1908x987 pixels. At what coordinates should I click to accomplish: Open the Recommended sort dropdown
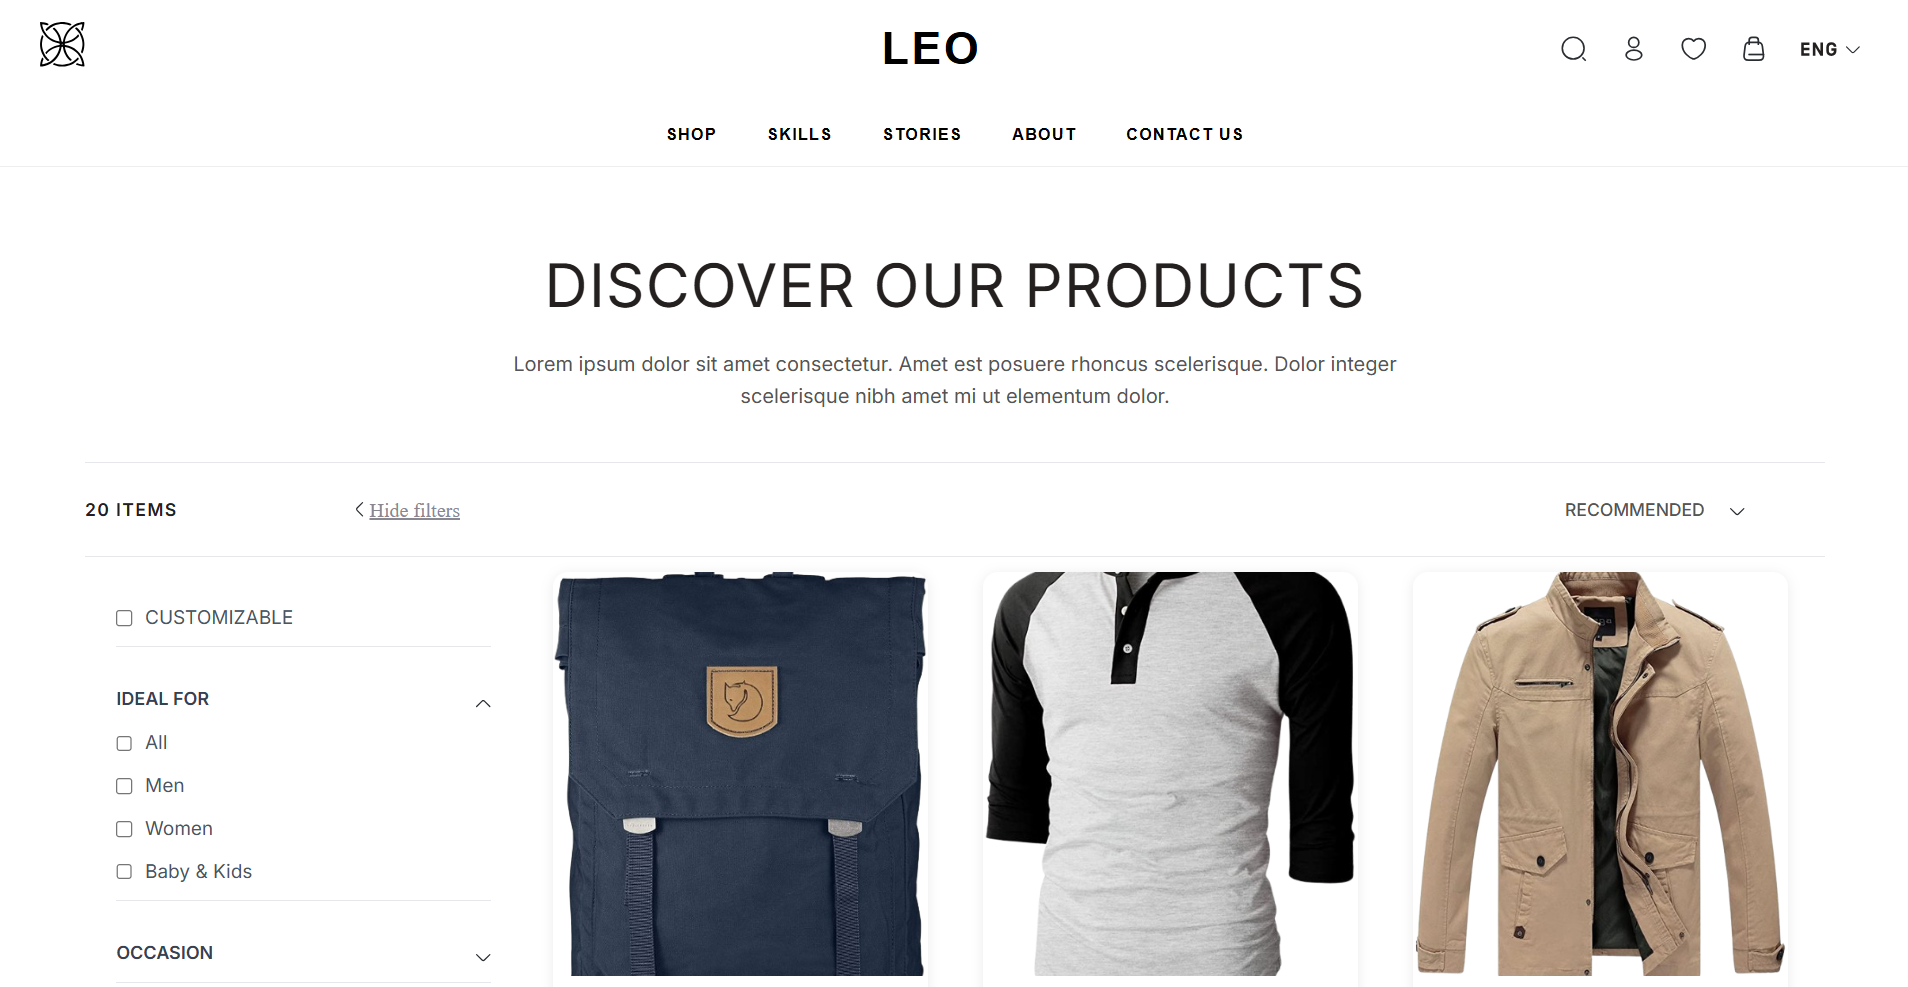(x=1655, y=510)
